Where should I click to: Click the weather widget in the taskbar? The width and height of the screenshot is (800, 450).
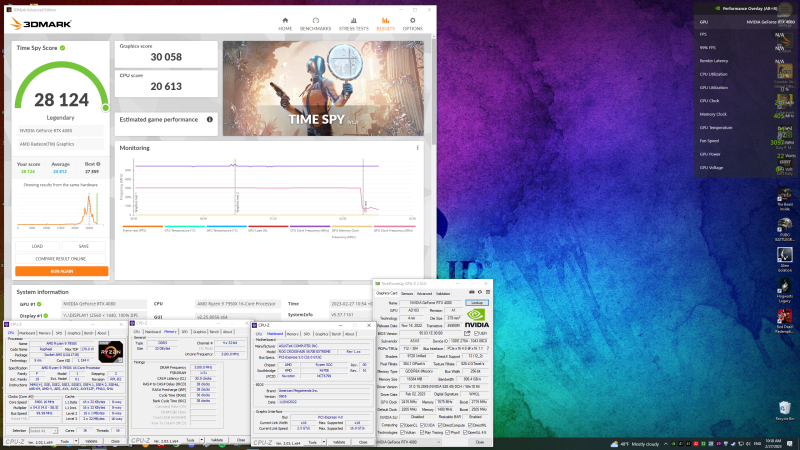pyautogui.click(x=635, y=444)
